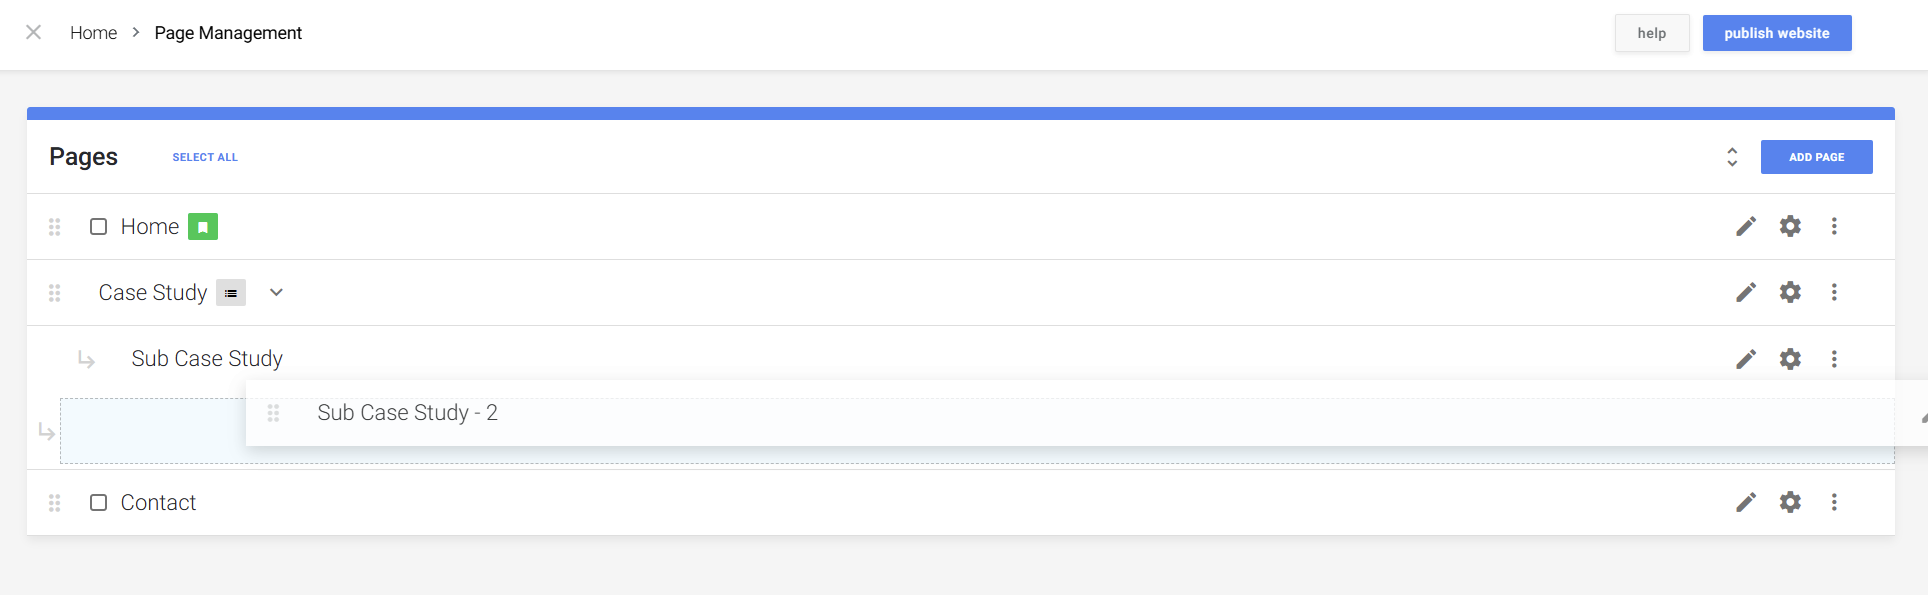Open settings gear for Case Study page
Viewport: 1928px width, 595px height.
pos(1790,292)
